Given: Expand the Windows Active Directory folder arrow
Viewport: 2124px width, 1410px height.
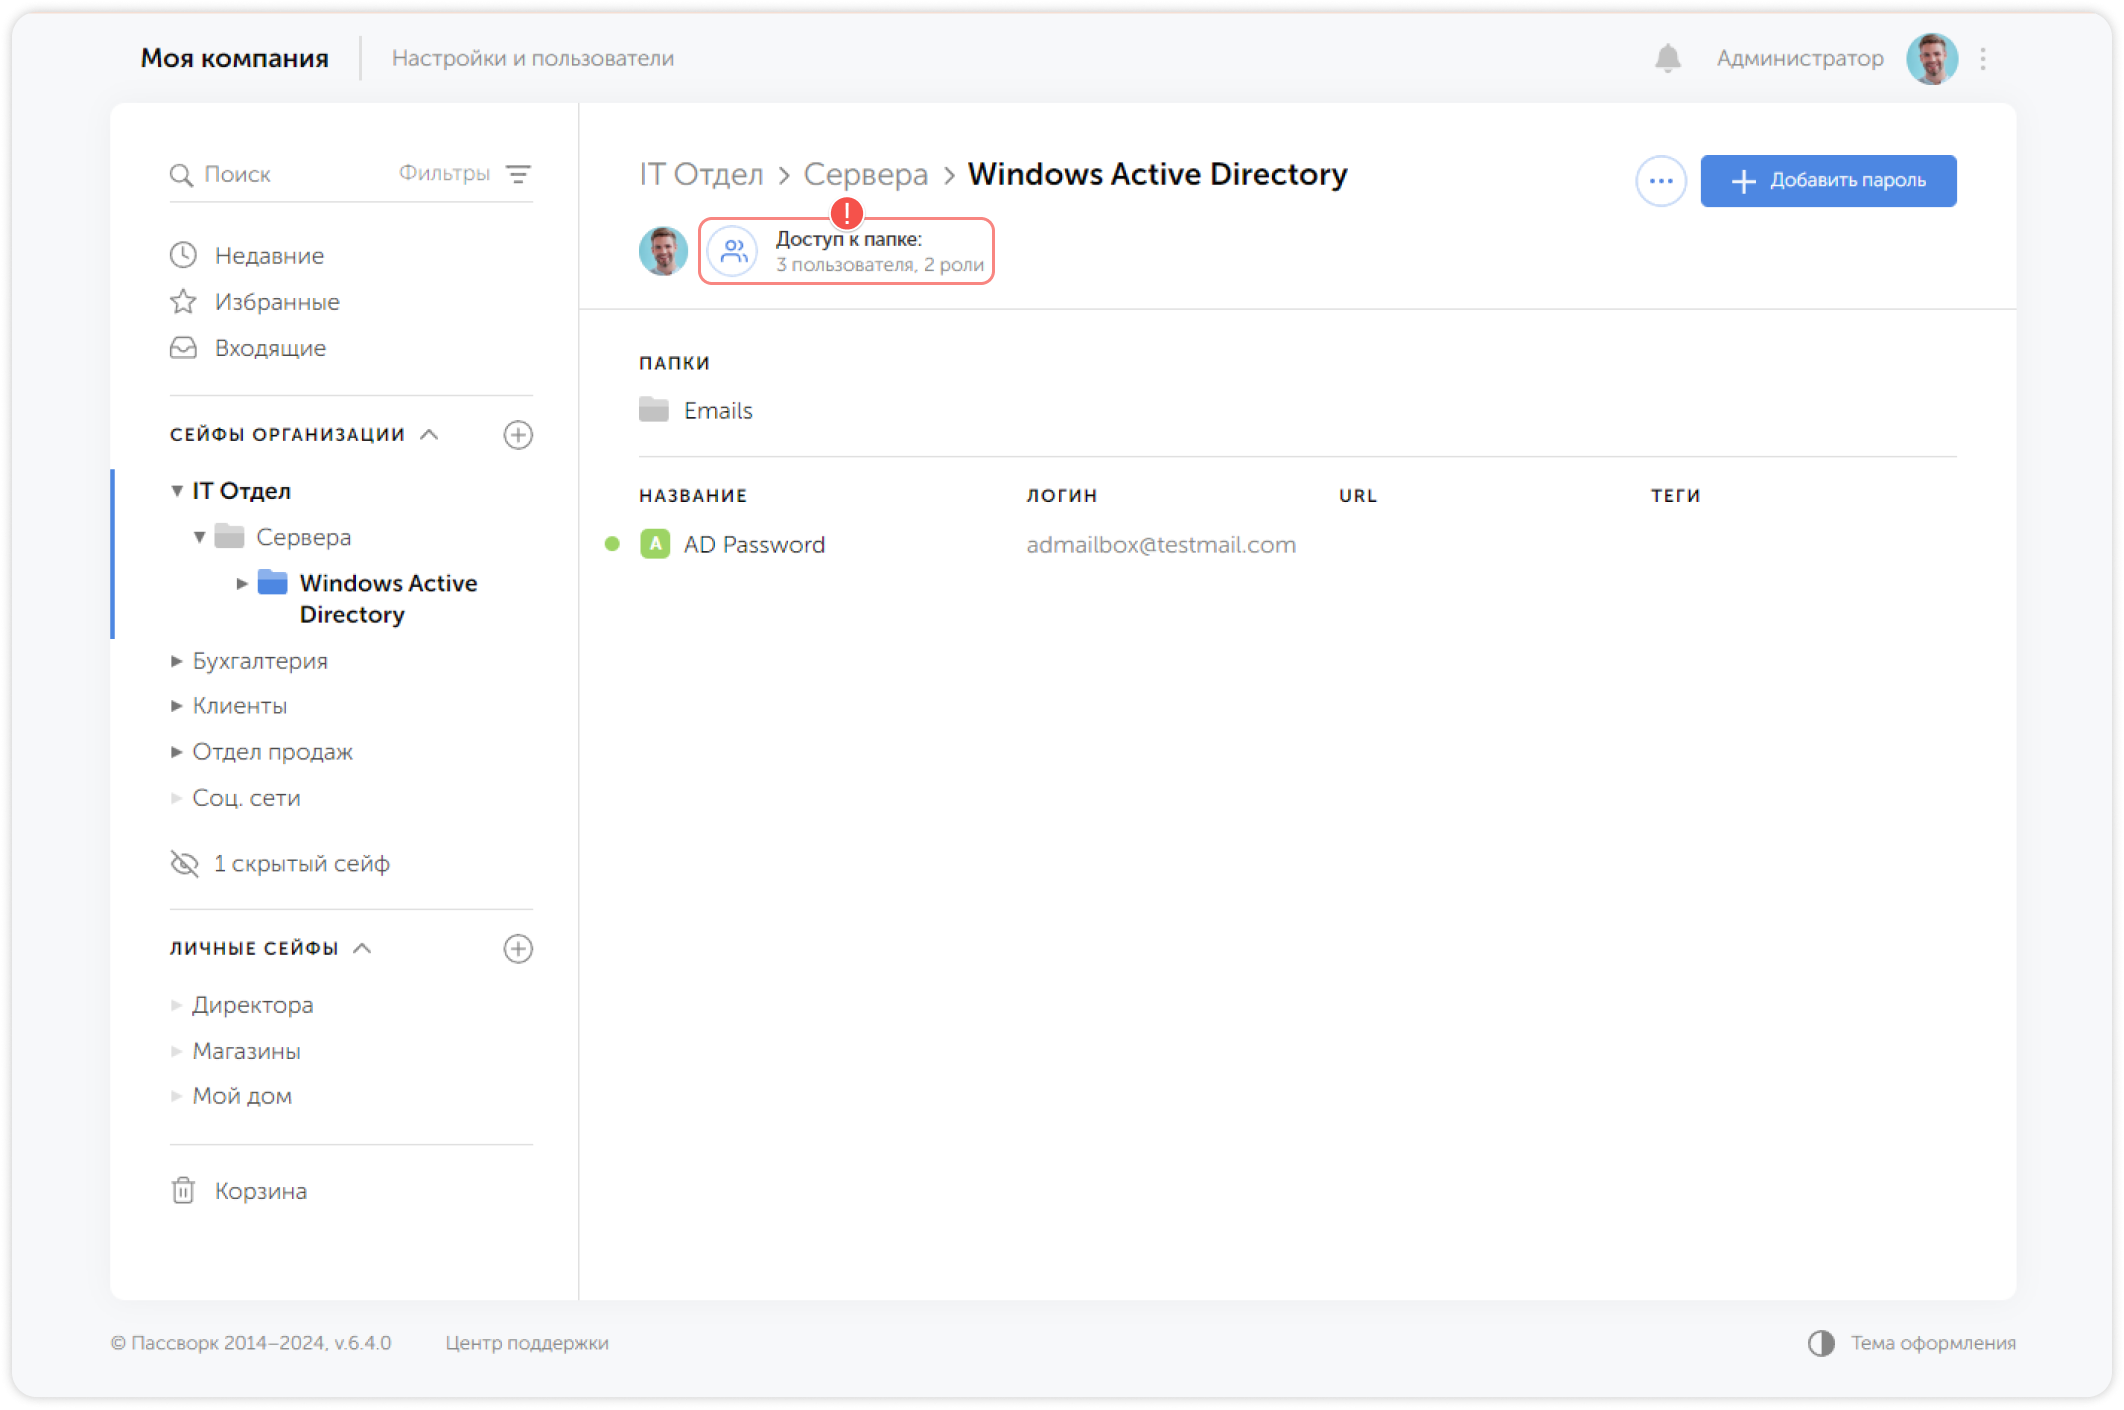Looking at the screenshot, I should [x=241, y=583].
